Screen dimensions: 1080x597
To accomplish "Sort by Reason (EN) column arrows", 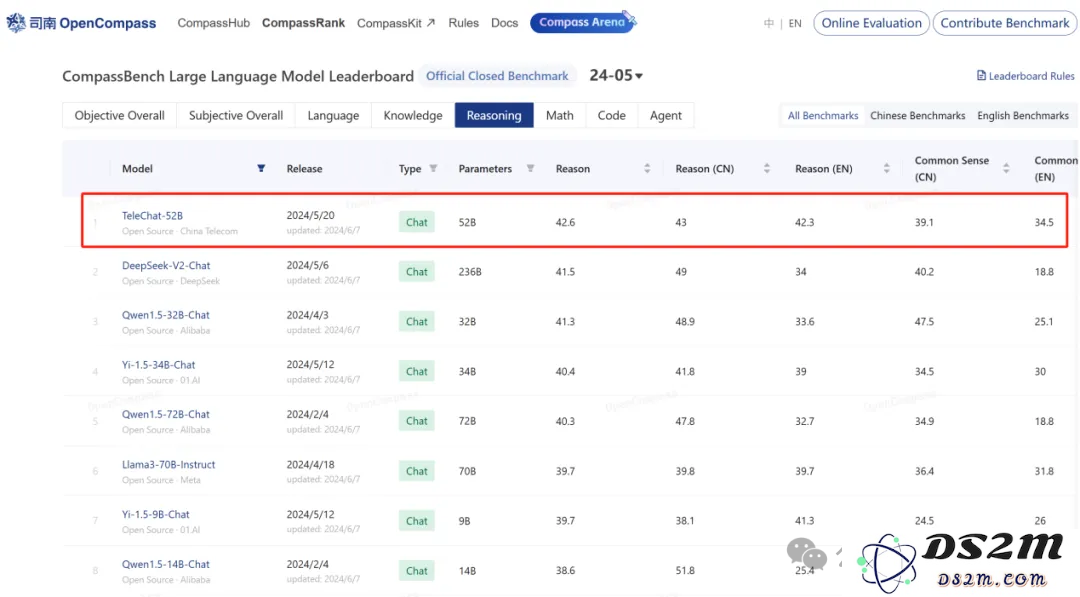I will point(886,168).
